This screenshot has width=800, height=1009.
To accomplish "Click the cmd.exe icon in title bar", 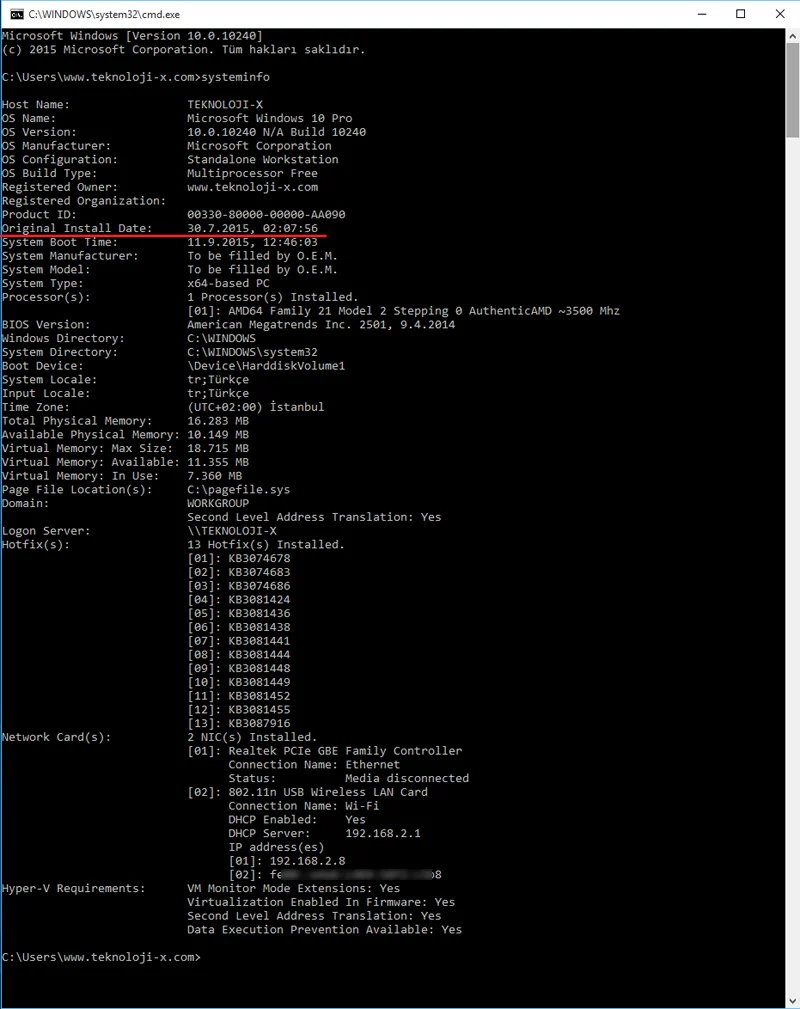I will click(x=16, y=14).
